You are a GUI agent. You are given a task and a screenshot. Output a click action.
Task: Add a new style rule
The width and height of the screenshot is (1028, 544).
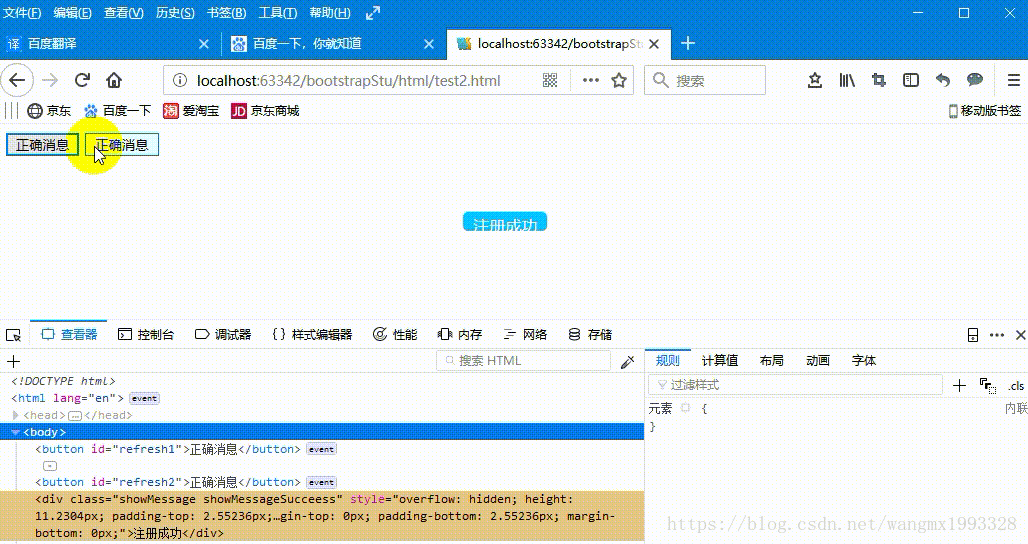pyautogui.click(x=960, y=385)
